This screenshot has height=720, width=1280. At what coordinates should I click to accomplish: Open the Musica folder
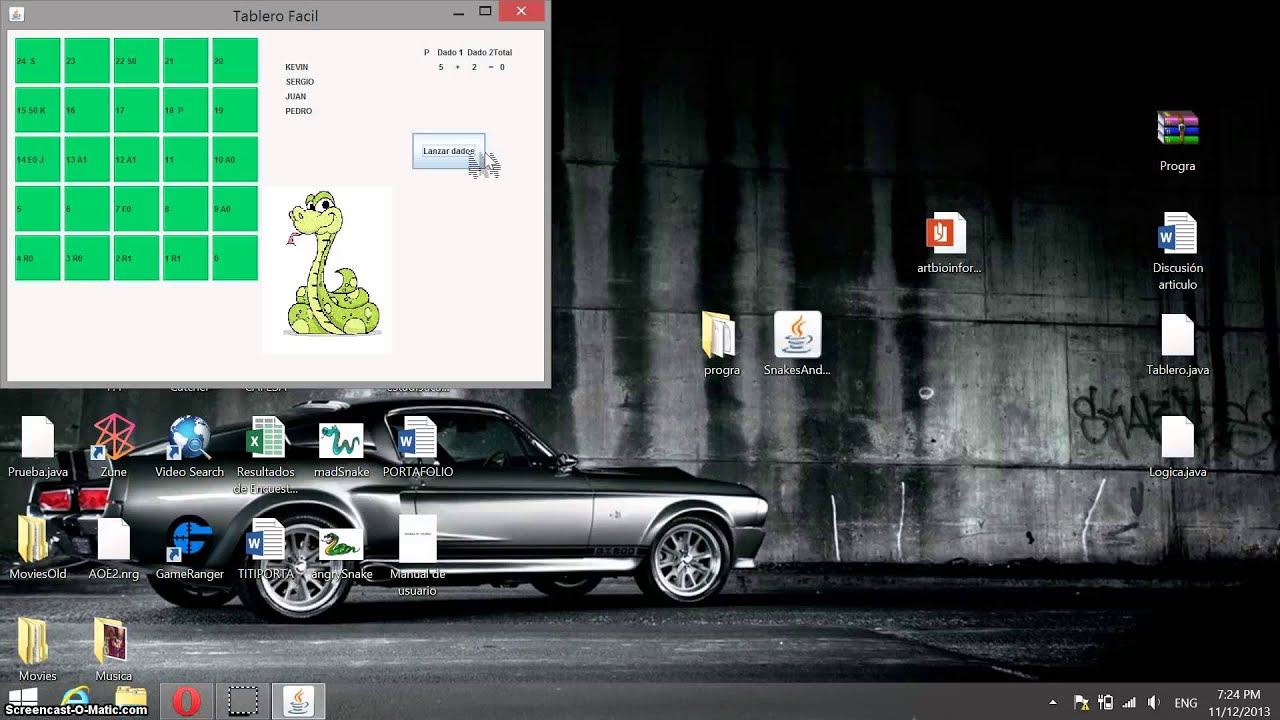(x=112, y=641)
